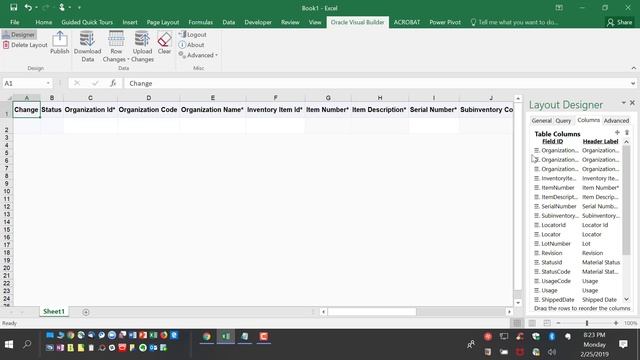The height and width of the screenshot is (360, 640).
Task: Select column C header
Action: pos(90,98)
